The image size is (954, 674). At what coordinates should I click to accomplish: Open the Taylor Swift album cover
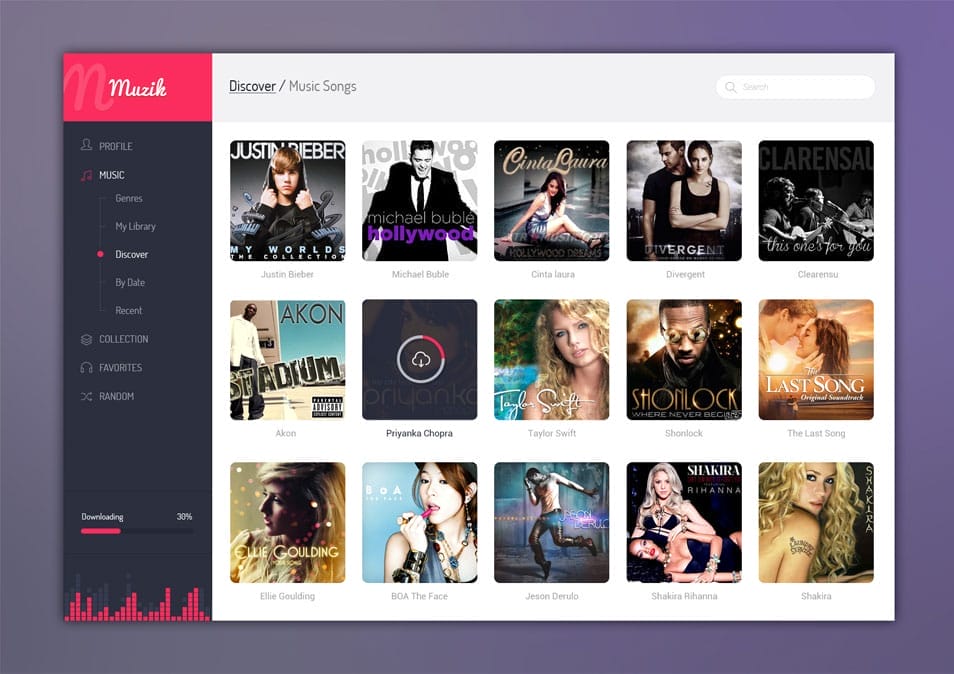[x=551, y=360]
